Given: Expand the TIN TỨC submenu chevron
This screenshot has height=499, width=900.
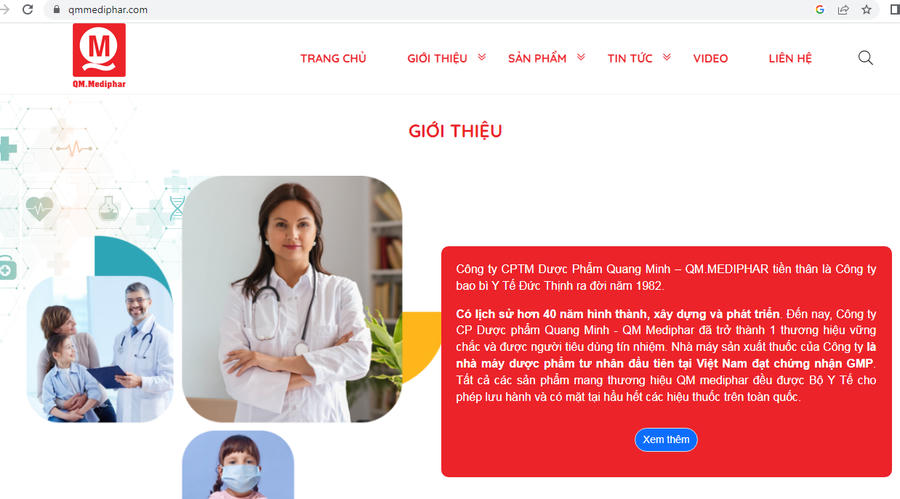Looking at the screenshot, I should point(666,57).
